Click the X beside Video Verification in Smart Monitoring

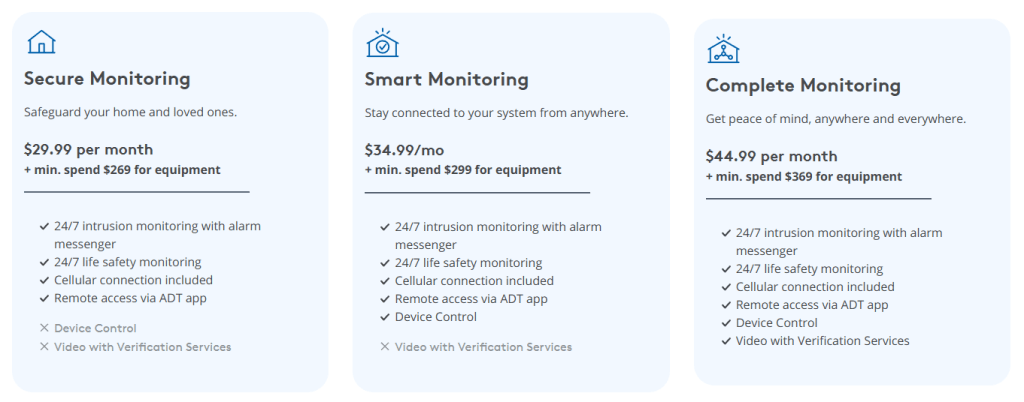pyautogui.click(x=385, y=347)
